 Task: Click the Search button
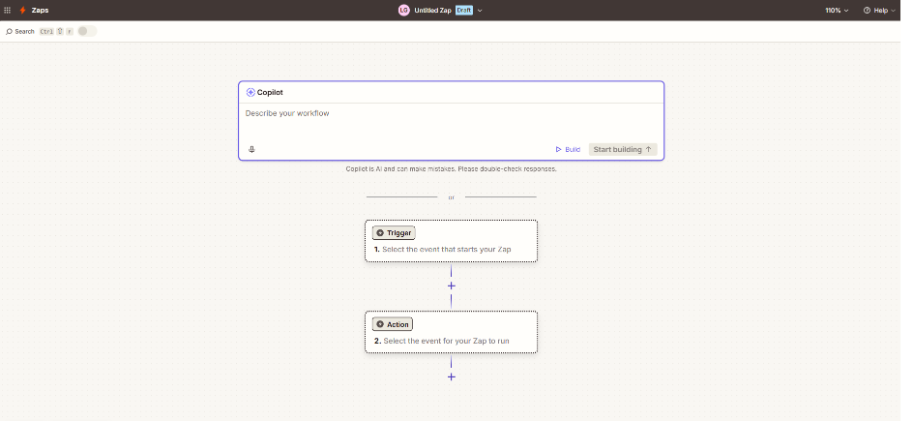(x=20, y=32)
